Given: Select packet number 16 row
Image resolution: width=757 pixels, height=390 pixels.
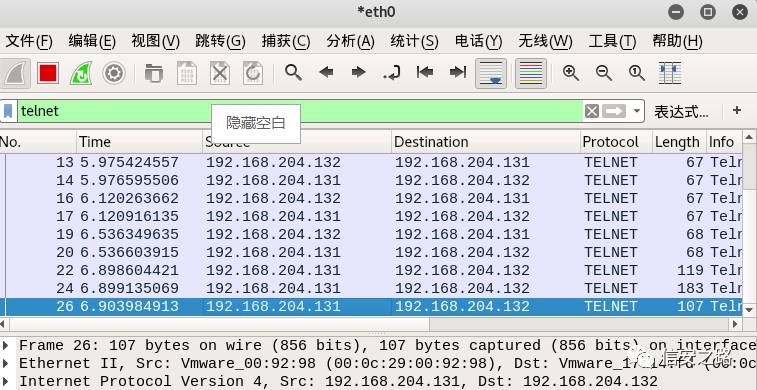Looking at the screenshot, I should [x=371, y=198].
